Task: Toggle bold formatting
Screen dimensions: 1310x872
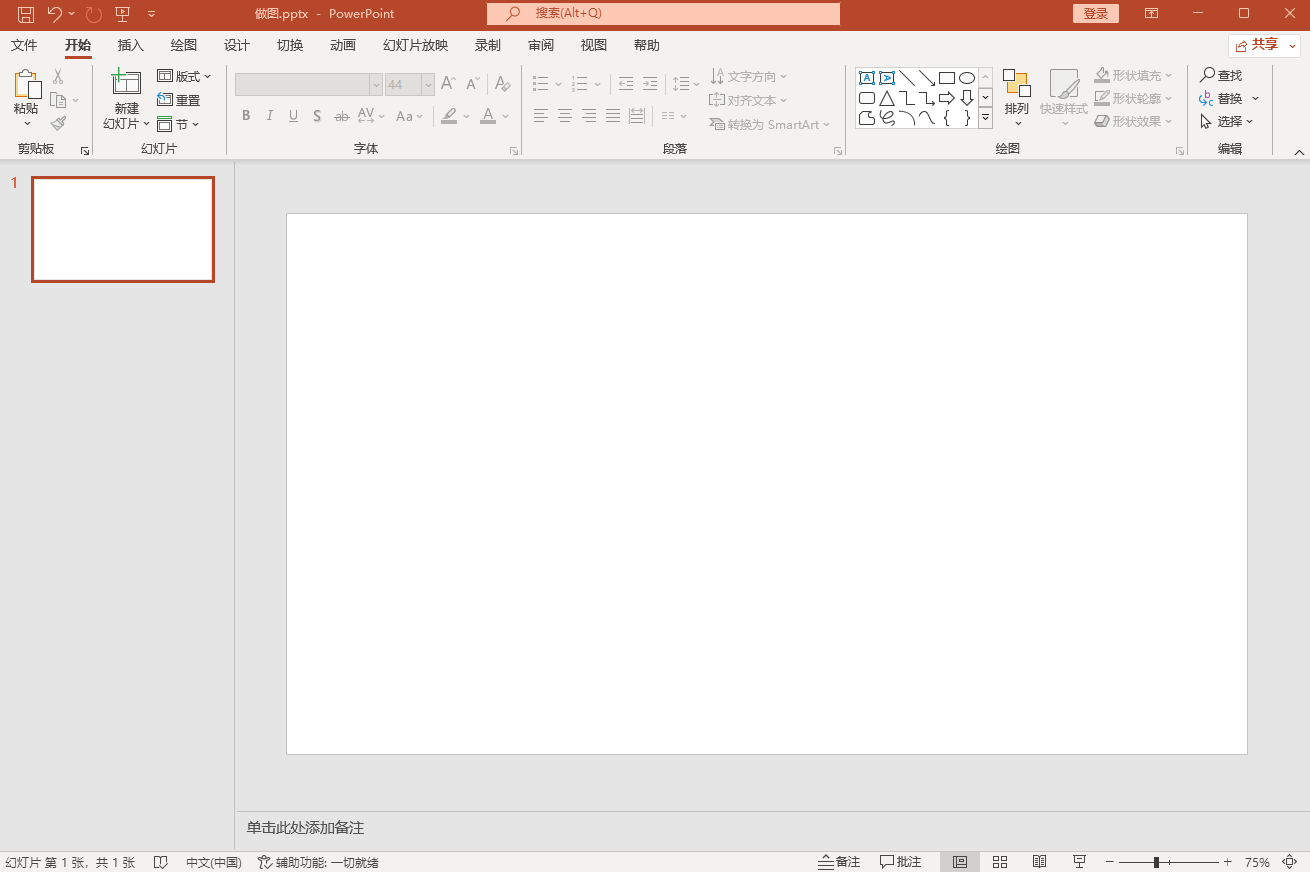Action: point(246,116)
